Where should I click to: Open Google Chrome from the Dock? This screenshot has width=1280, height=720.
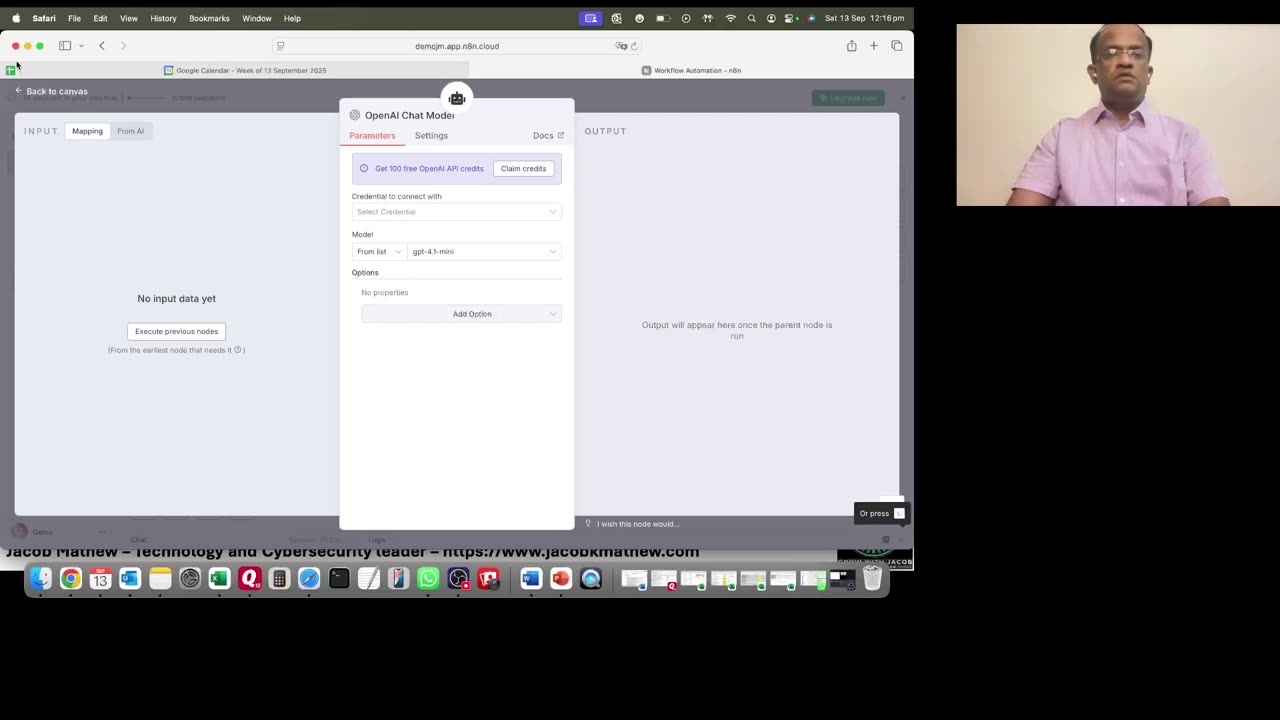click(x=70, y=578)
